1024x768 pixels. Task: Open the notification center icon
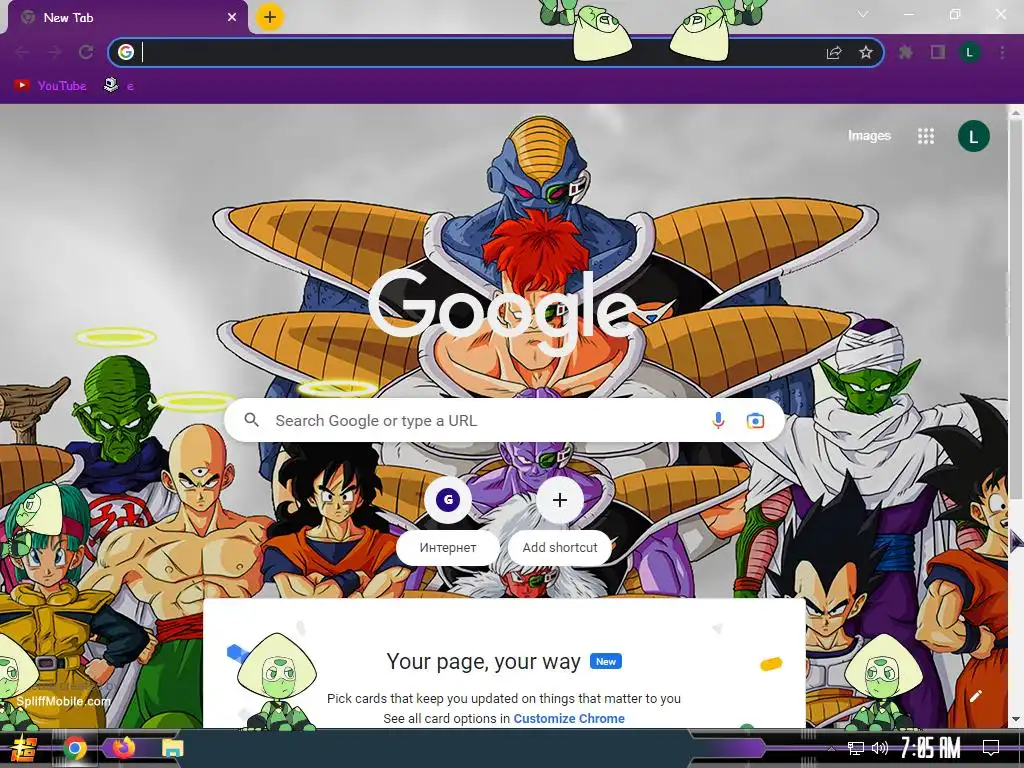[x=991, y=748]
